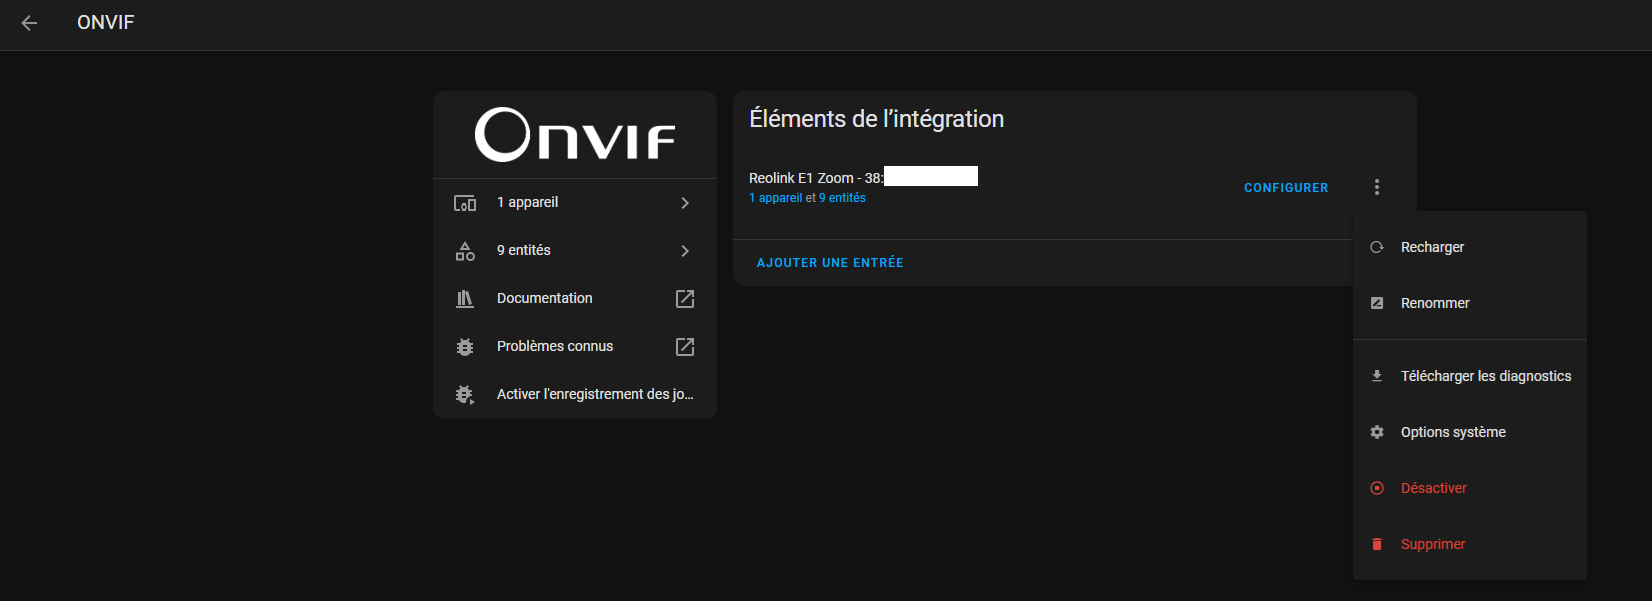Choose Renommer from the menu
1652x601 pixels.
pyautogui.click(x=1435, y=303)
